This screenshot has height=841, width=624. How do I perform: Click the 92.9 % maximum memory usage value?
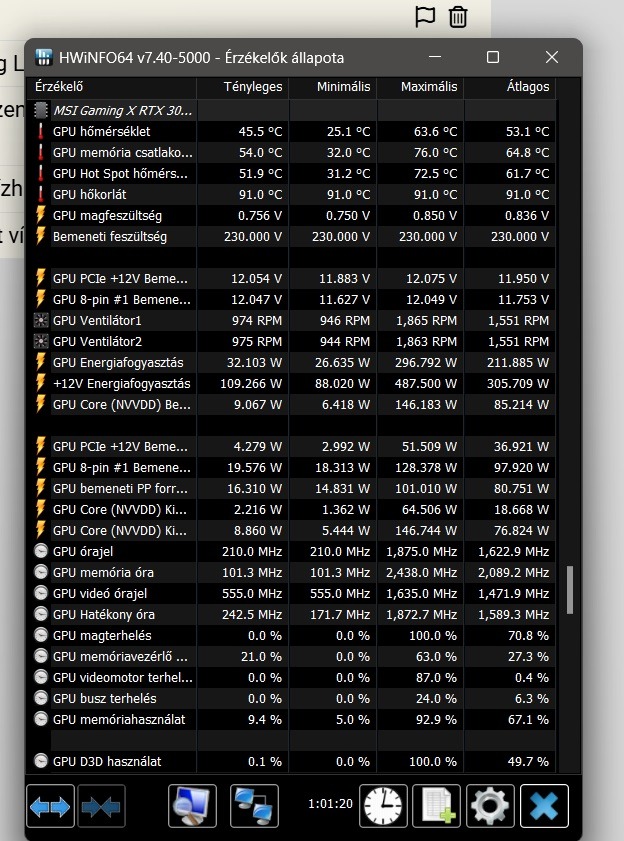436,719
